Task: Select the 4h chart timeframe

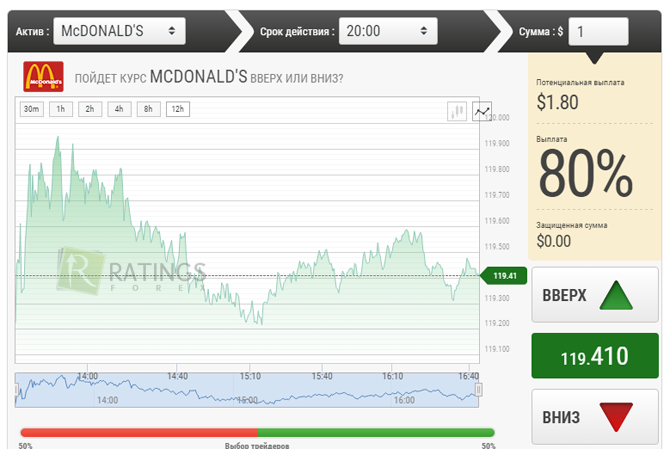Action: coord(119,109)
